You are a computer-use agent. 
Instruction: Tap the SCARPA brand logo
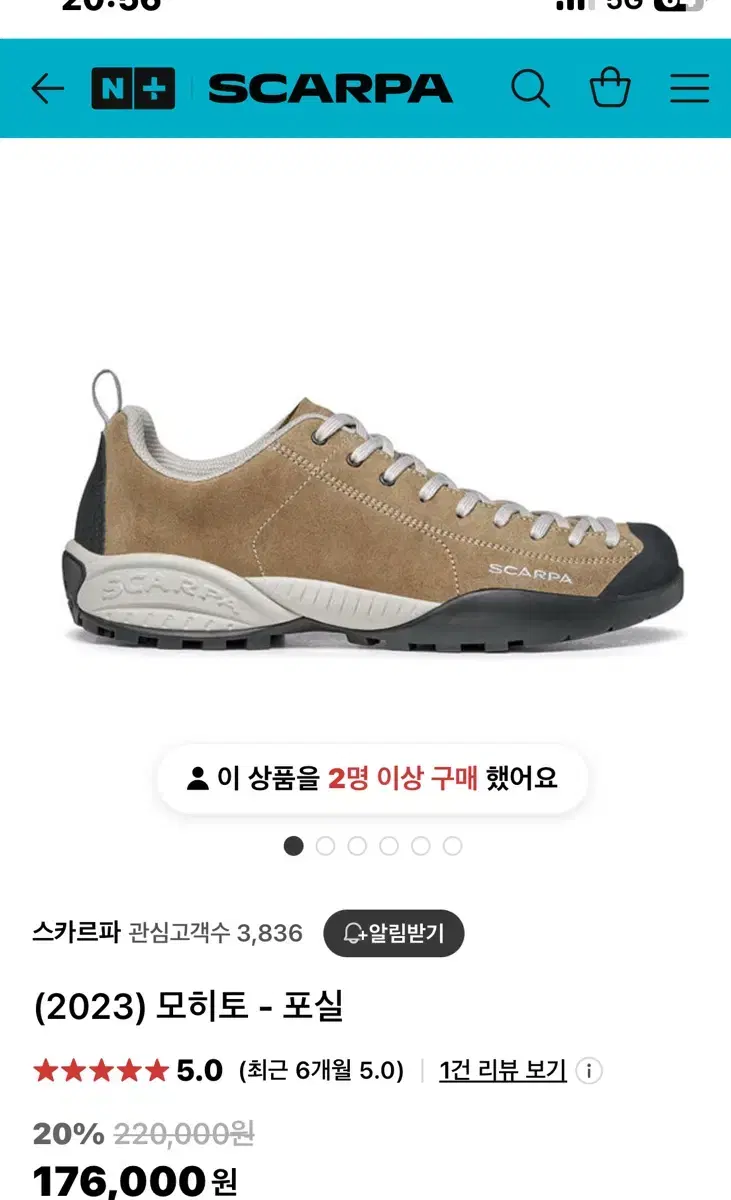coord(330,89)
